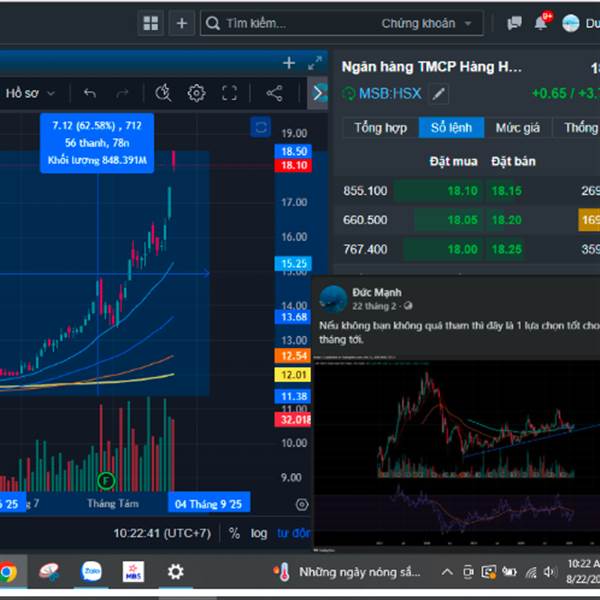The width and height of the screenshot is (600, 600).
Task: Open chart settings gear
Action: (x=196, y=93)
